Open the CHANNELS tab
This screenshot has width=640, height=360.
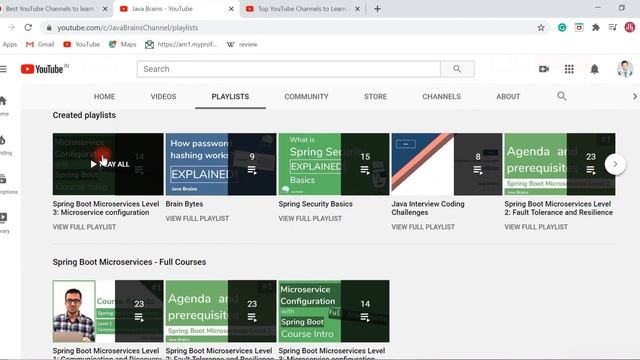click(x=441, y=96)
